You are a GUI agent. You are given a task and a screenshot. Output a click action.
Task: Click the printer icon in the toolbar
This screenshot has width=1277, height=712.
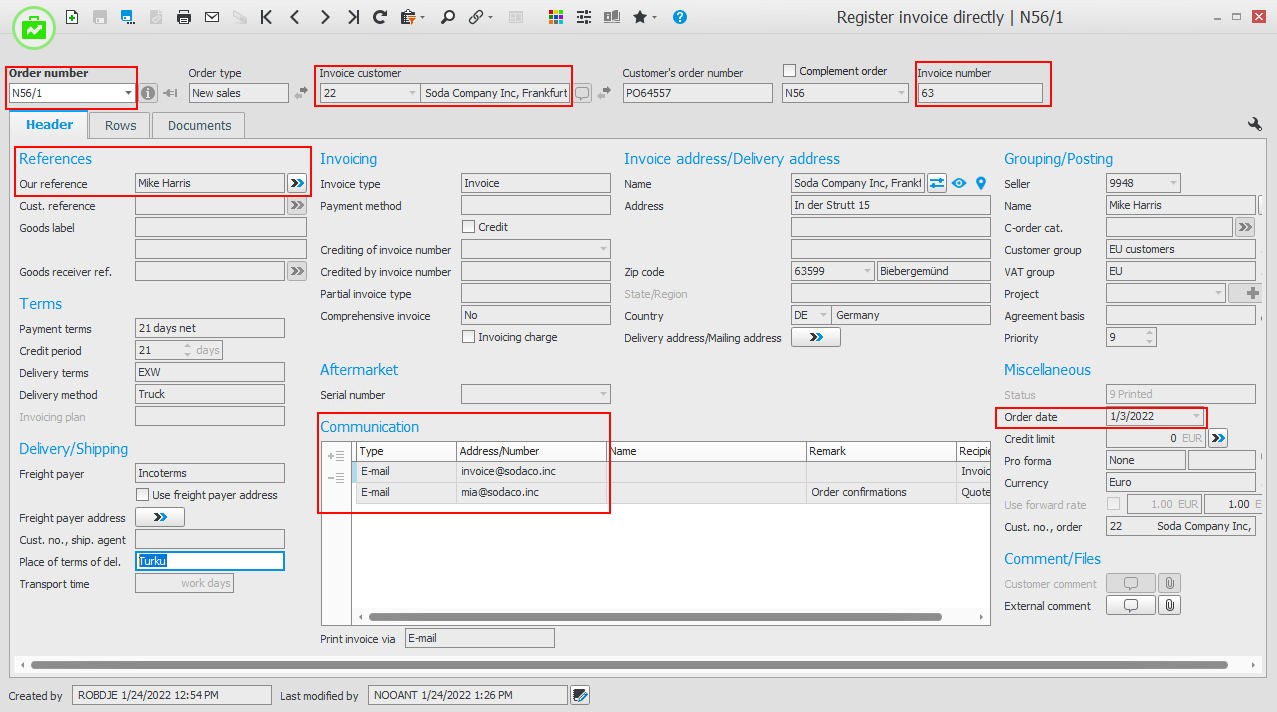click(183, 17)
